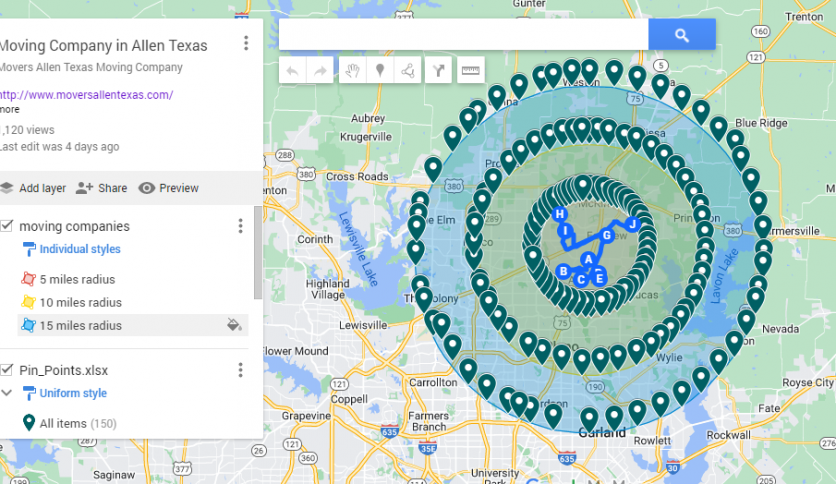The image size is (836, 484).
Task: Click route marker I on the map
Action: click(x=565, y=231)
